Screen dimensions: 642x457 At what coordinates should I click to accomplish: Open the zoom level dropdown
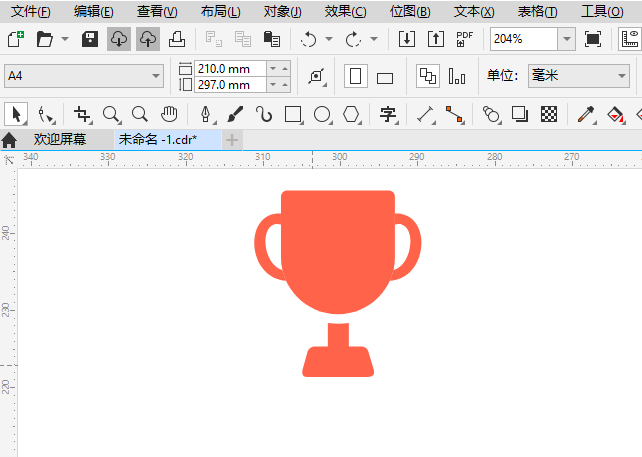pyautogui.click(x=567, y=39)
